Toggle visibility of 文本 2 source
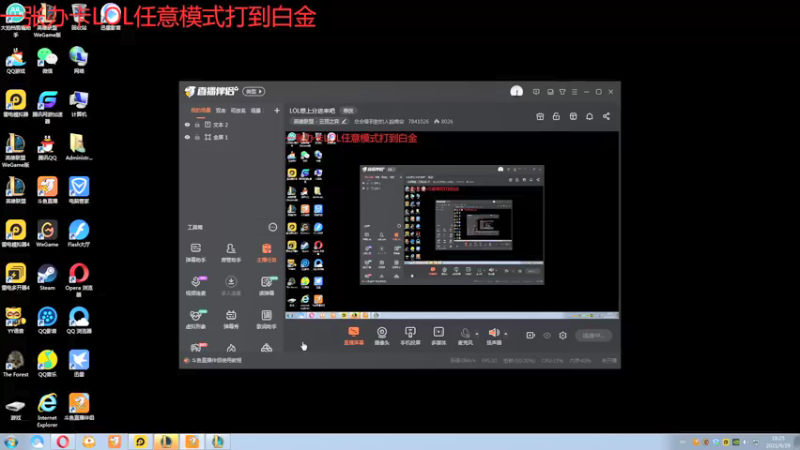 coord(187,124)
